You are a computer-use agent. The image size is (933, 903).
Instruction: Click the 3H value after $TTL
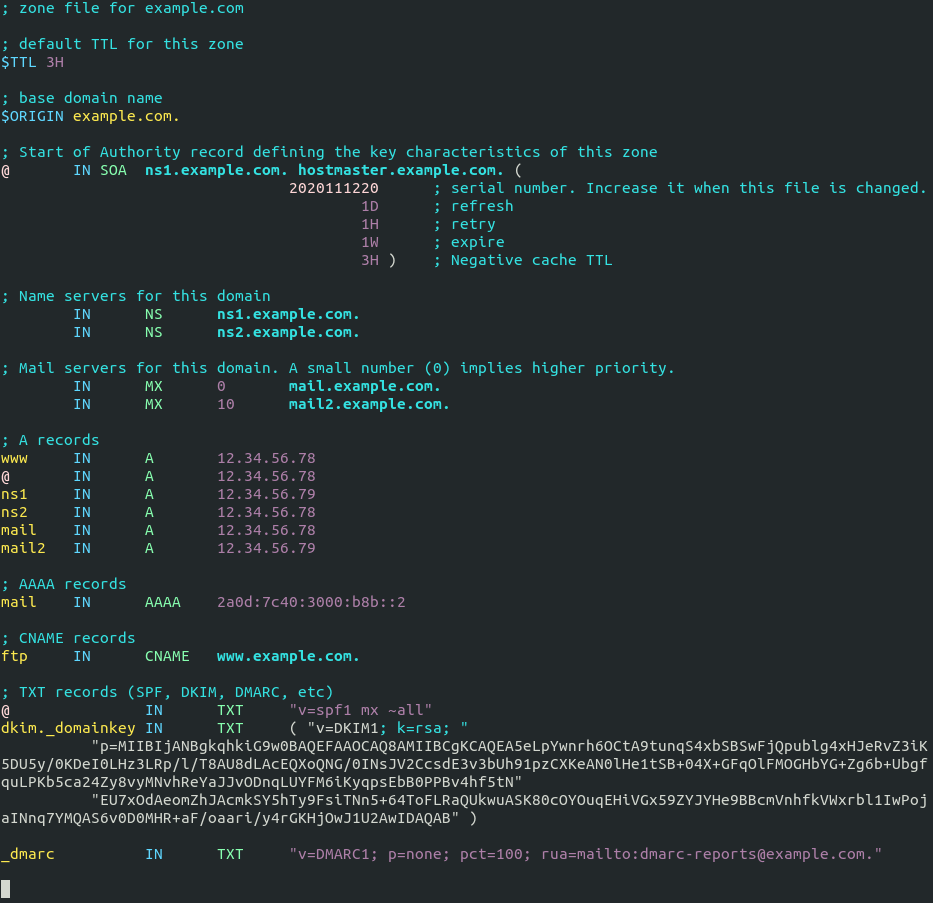click(55, 62)
